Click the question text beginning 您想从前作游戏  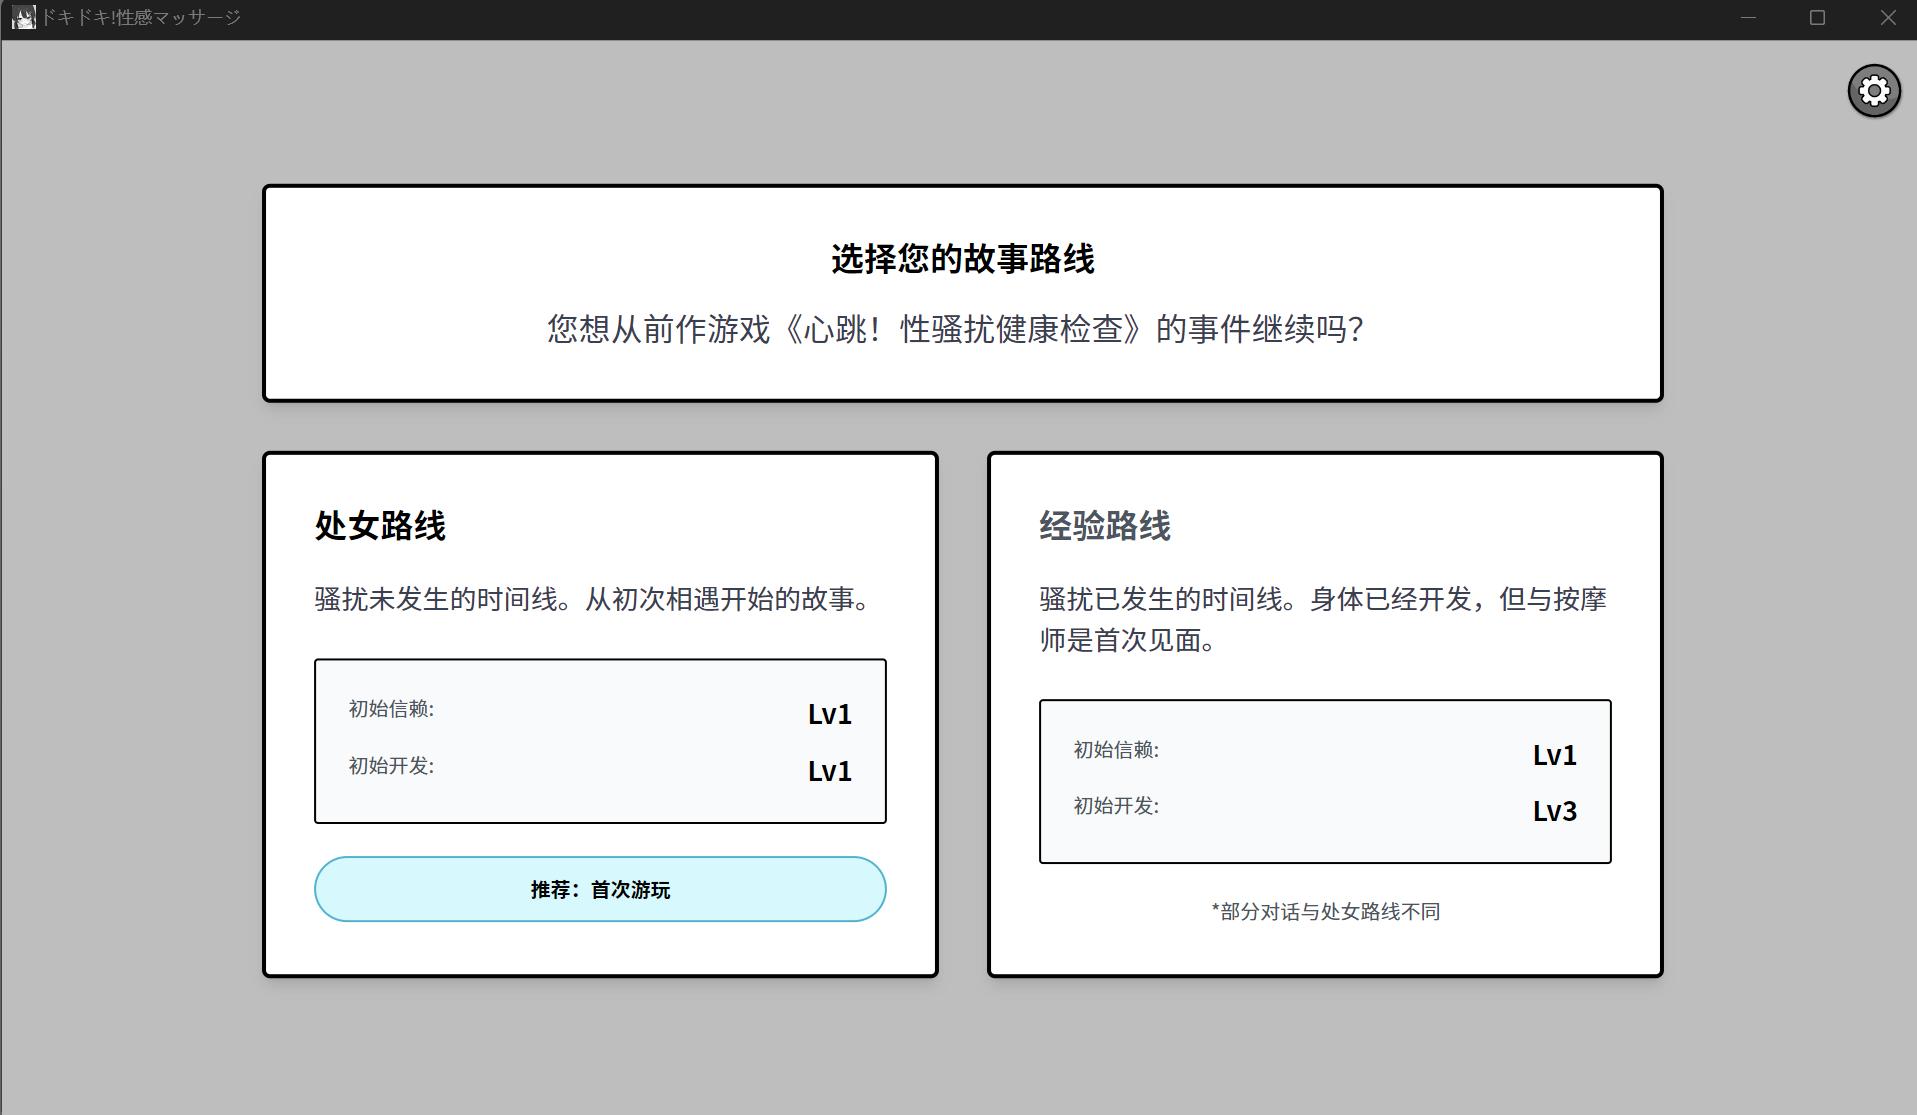(955, 329)
